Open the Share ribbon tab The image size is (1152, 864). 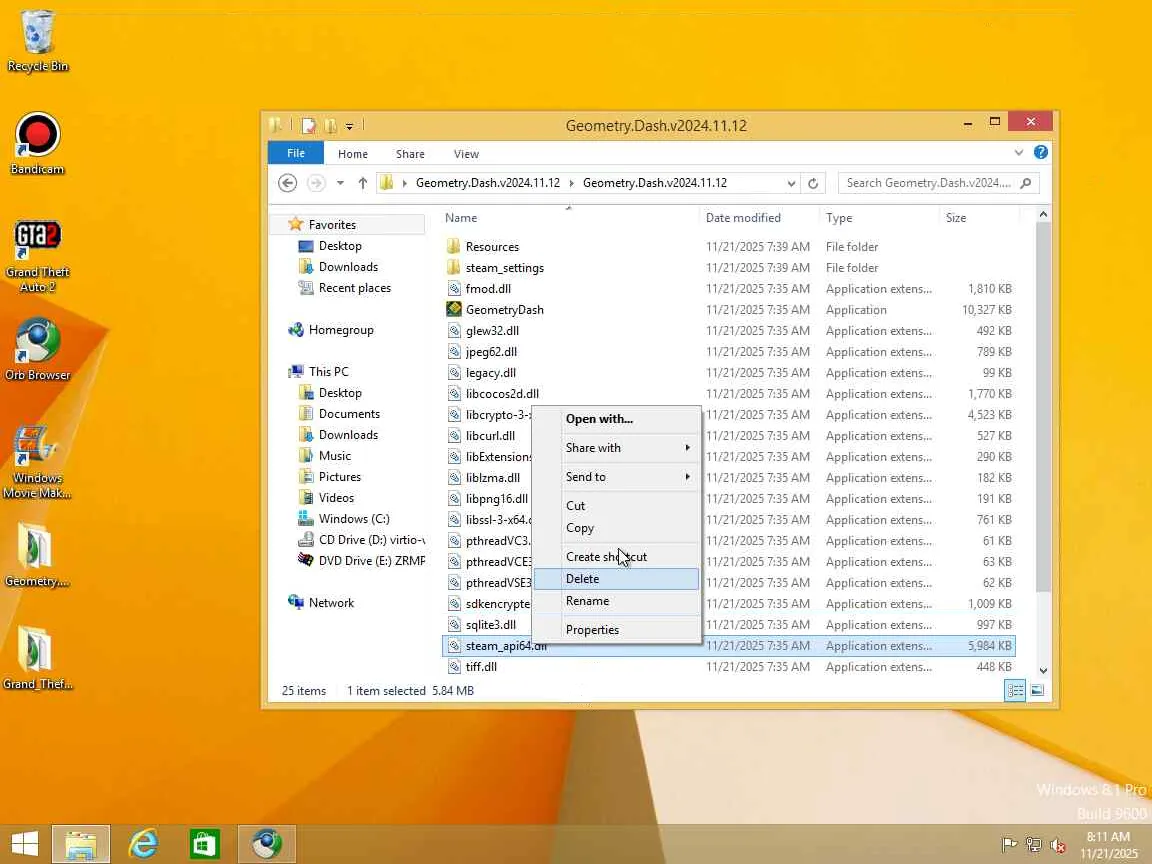(x=410, y=154)
